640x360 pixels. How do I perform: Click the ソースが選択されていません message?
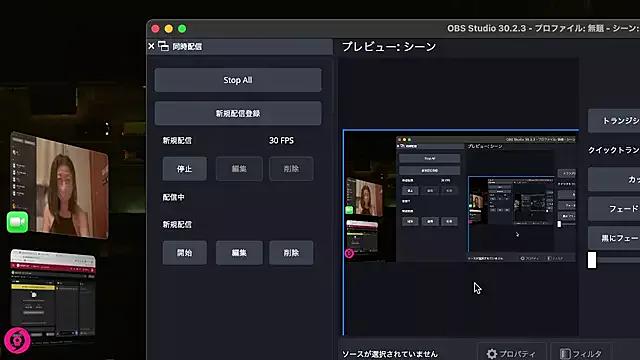390,354
